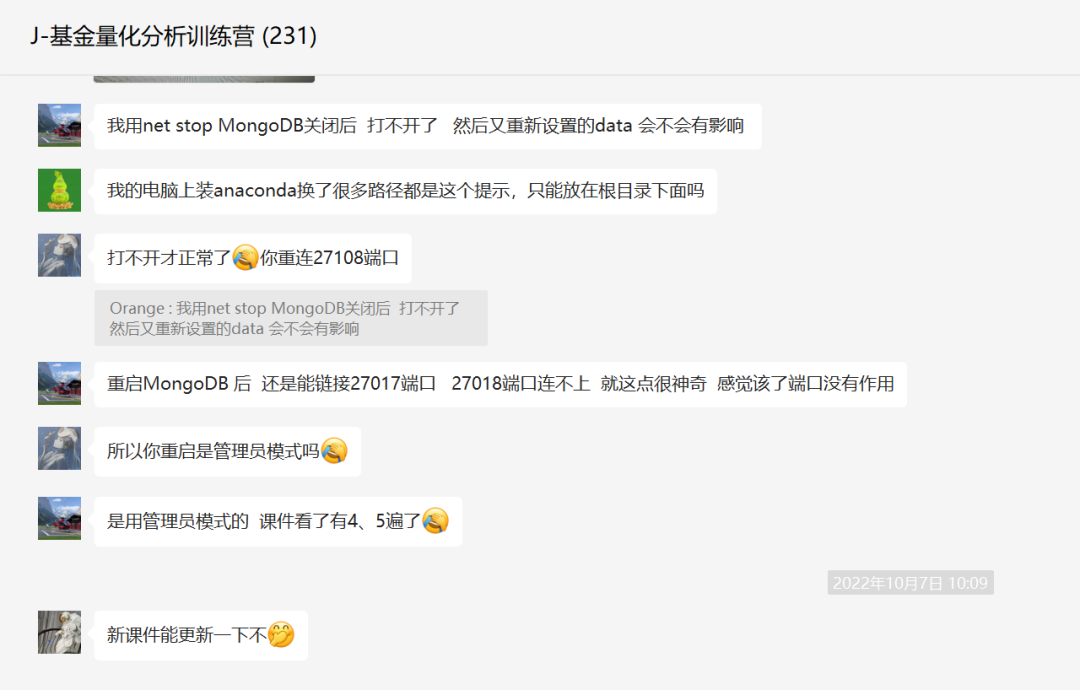Click avatar beside the net stop MongoDB message

point(59,125)
